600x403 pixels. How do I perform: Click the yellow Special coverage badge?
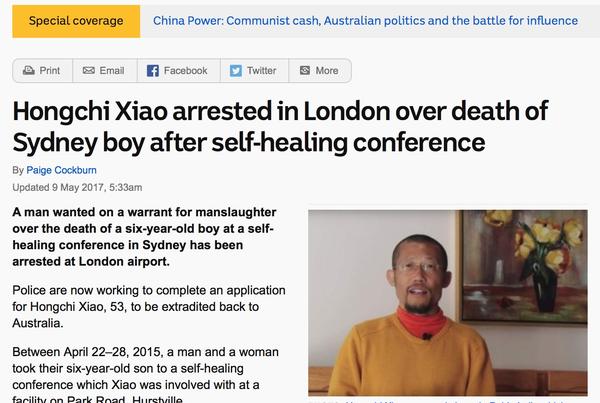coord(76,21)
